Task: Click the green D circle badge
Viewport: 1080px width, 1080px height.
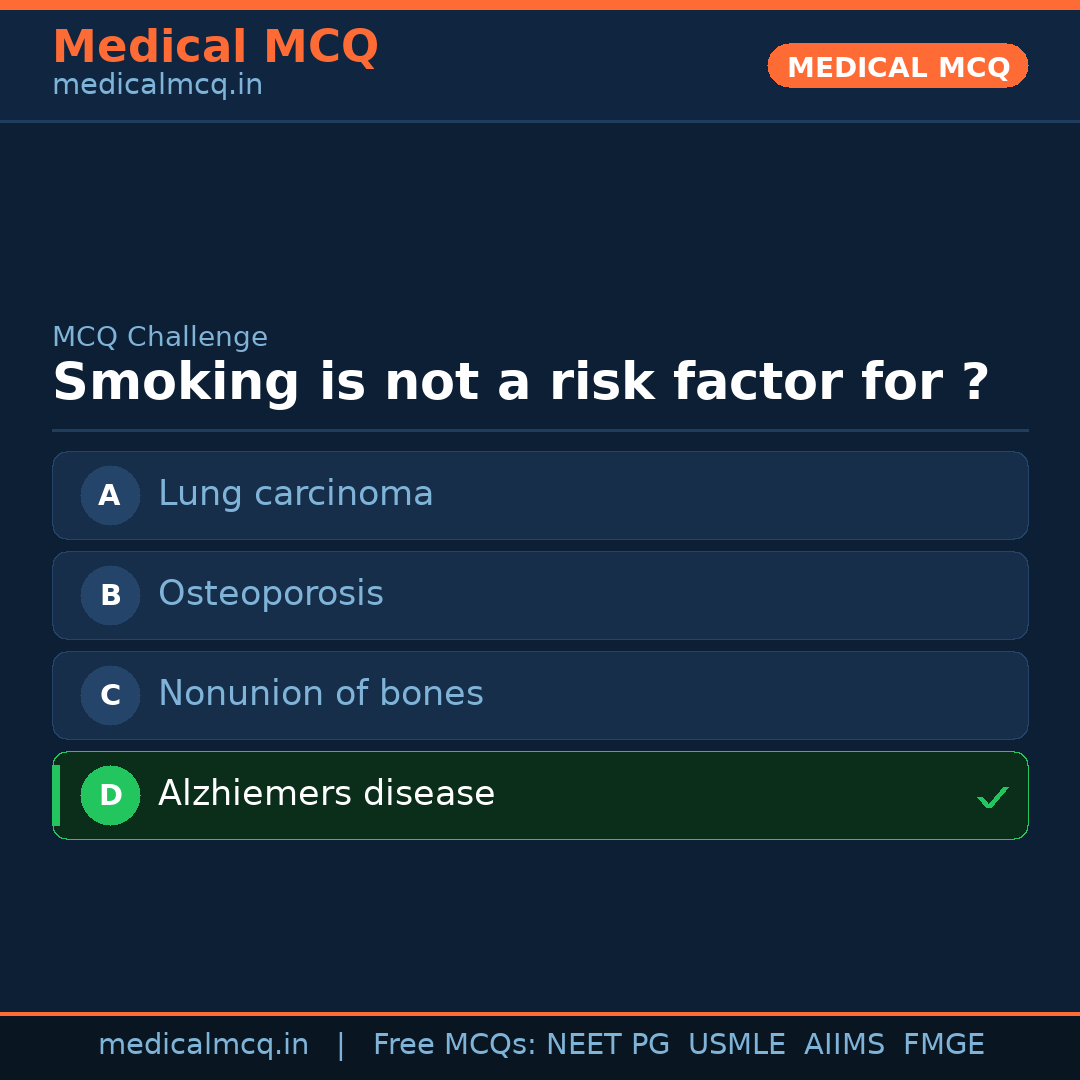Action: [110, 795]
